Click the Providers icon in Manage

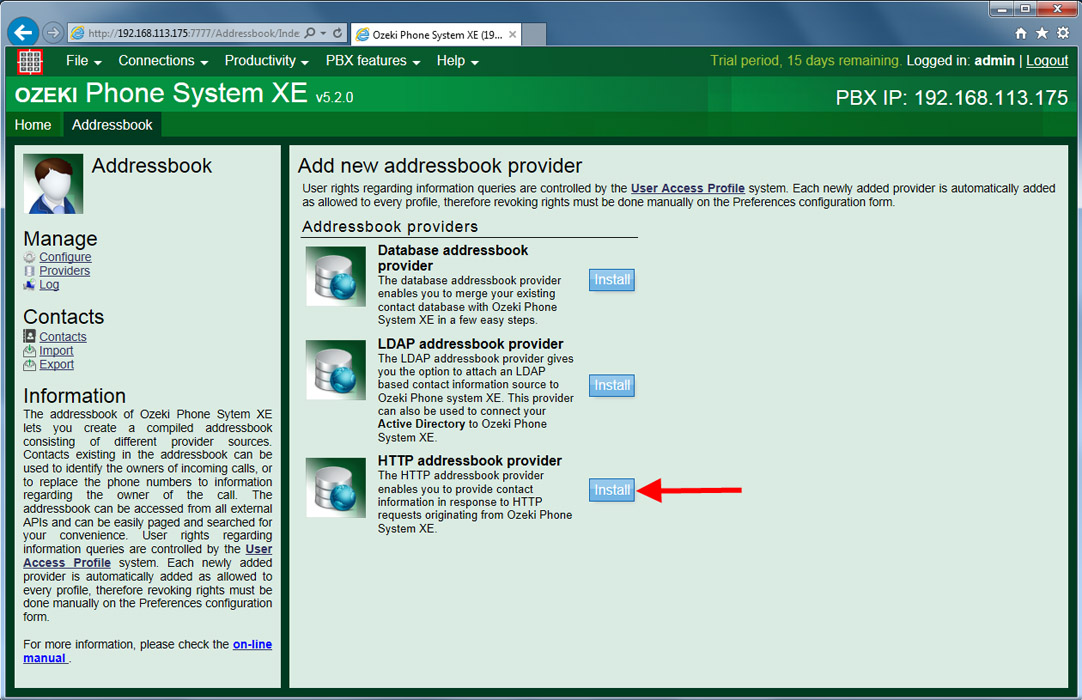29,271
